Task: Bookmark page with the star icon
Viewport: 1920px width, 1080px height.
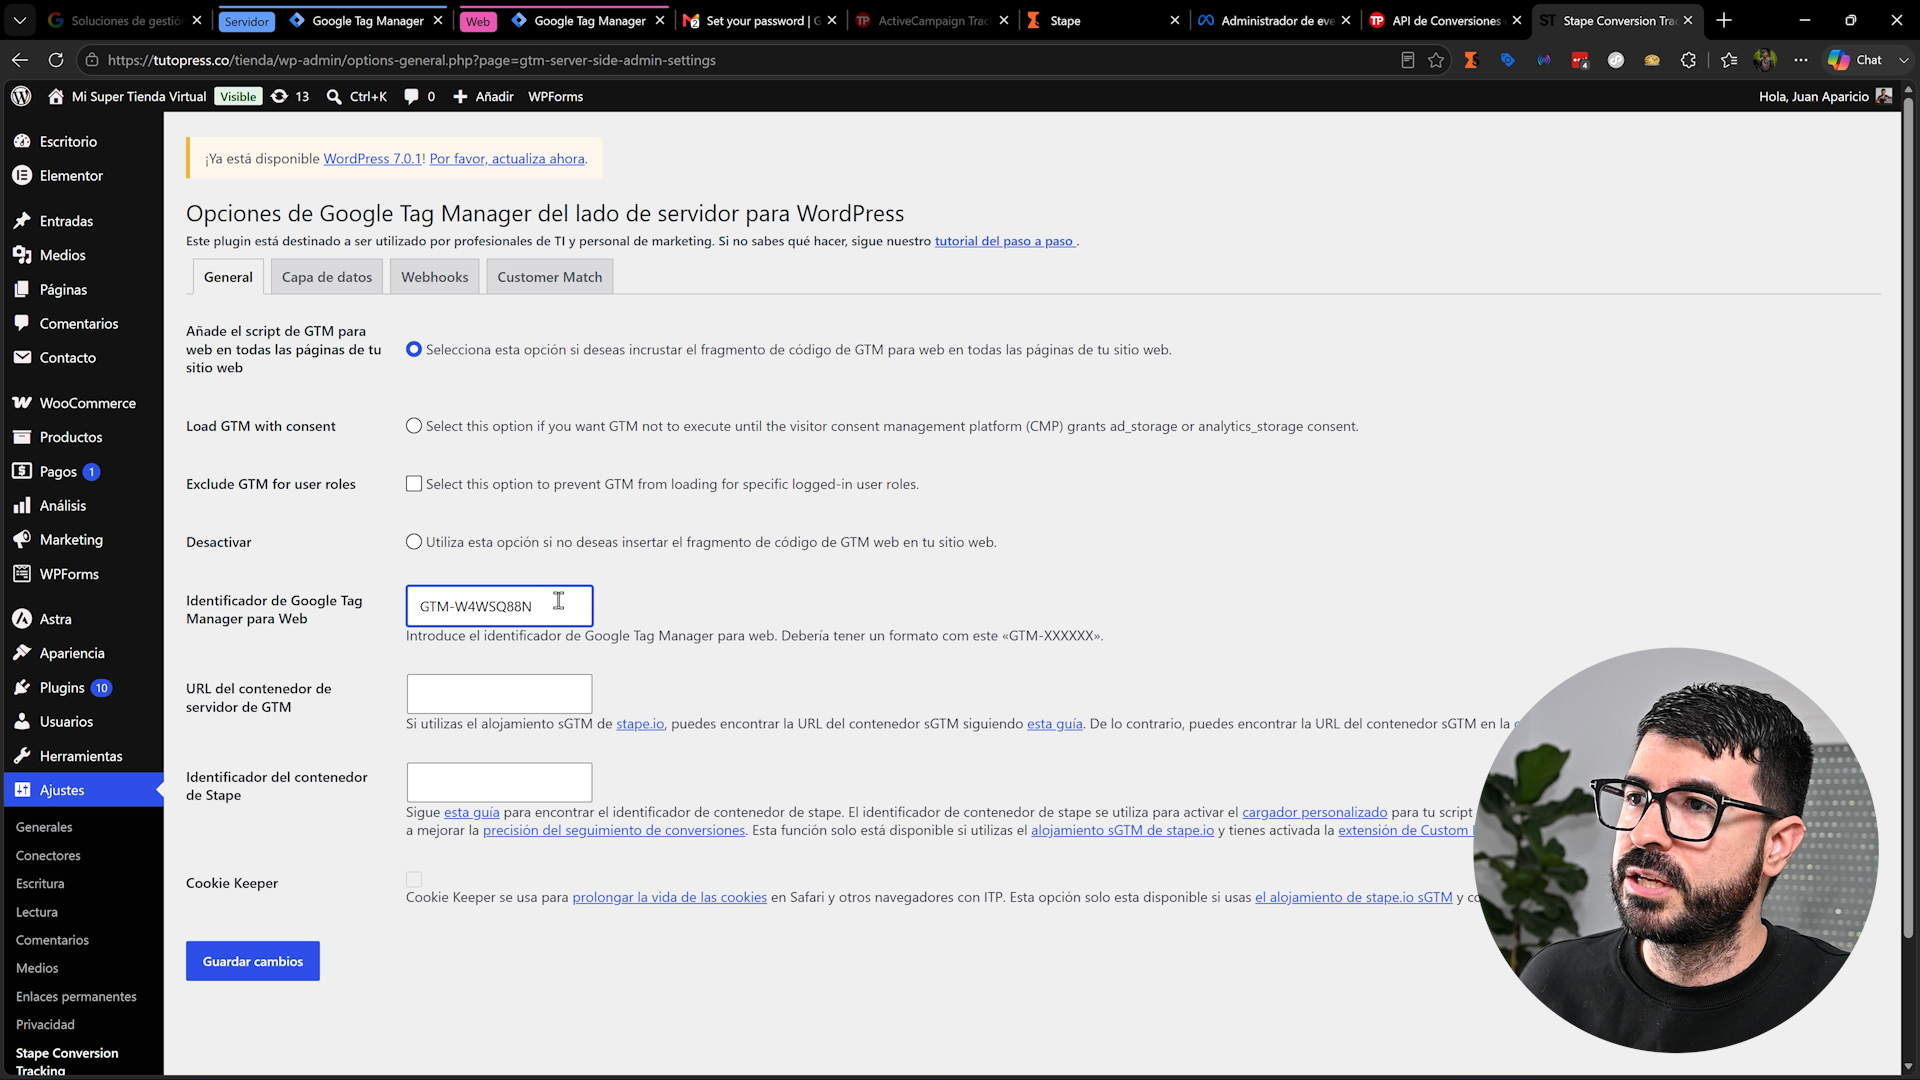Action: point(1436,60)
